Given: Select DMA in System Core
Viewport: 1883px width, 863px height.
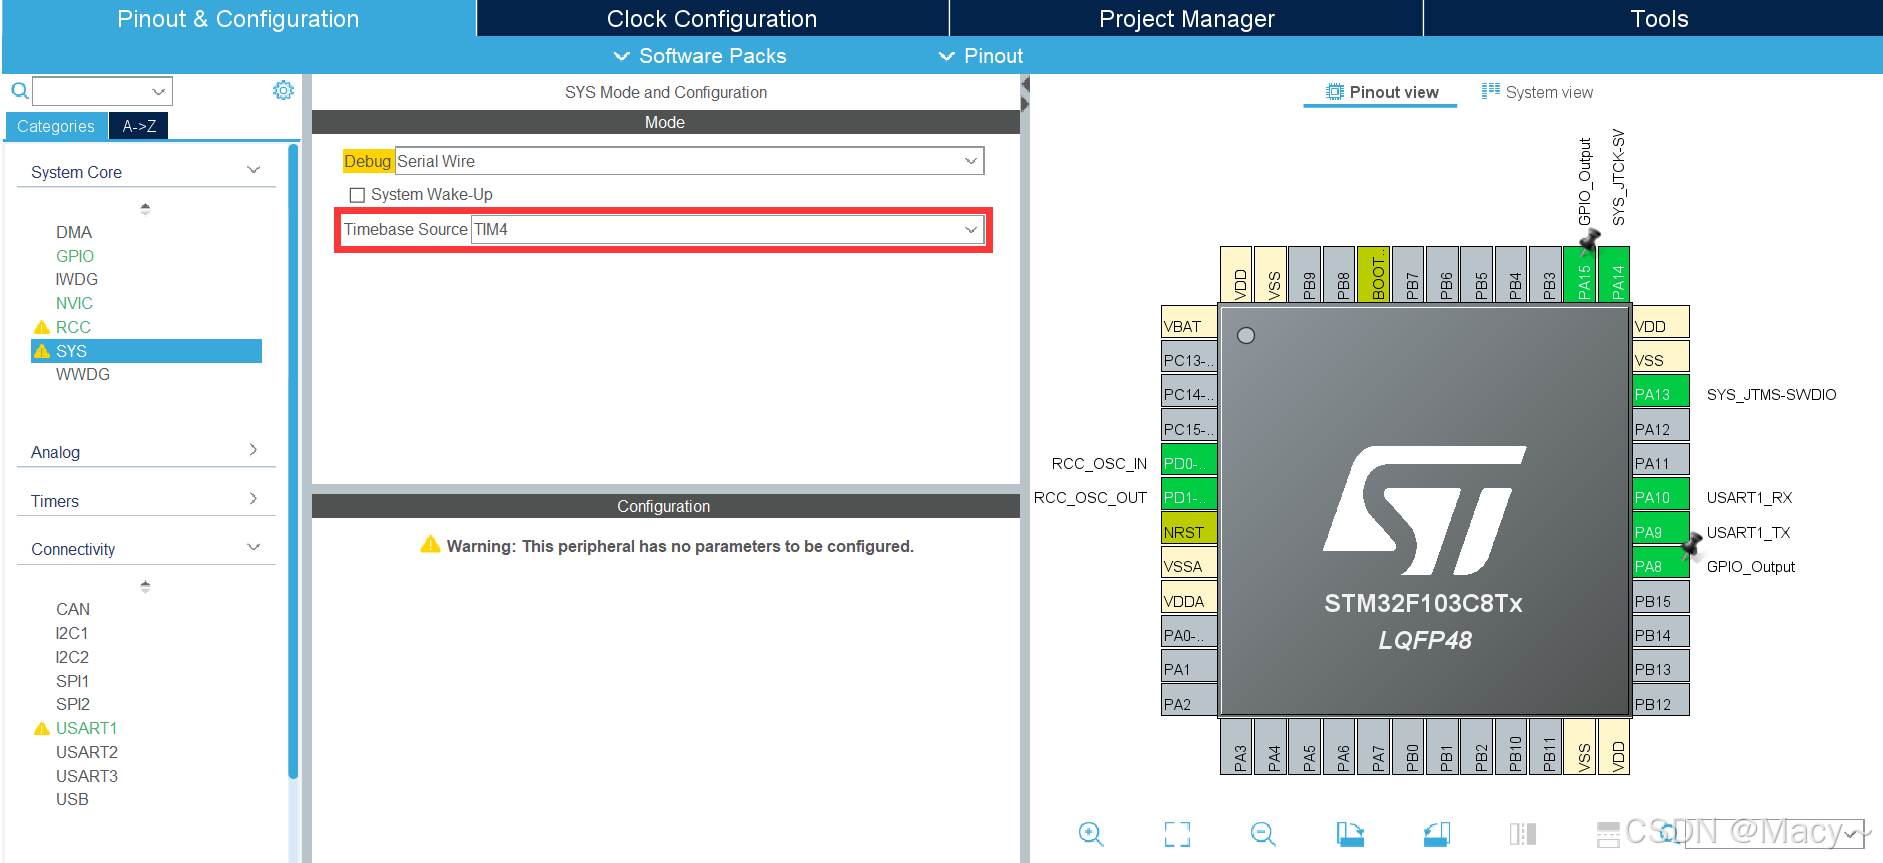Looking at the screenshot, I should pyautogui.click(x=74, y=232).
